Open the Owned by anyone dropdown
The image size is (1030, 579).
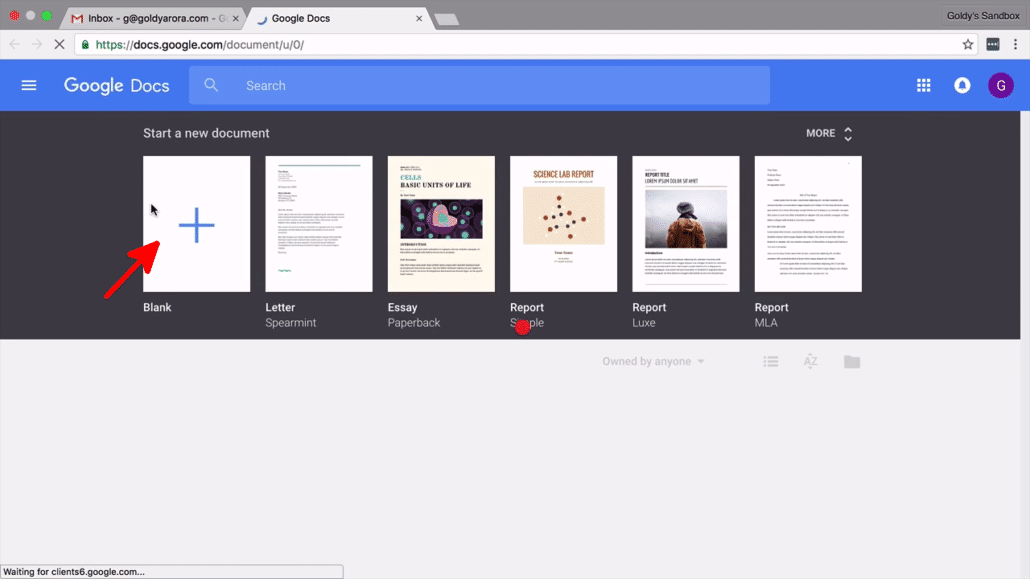[654, 361]
